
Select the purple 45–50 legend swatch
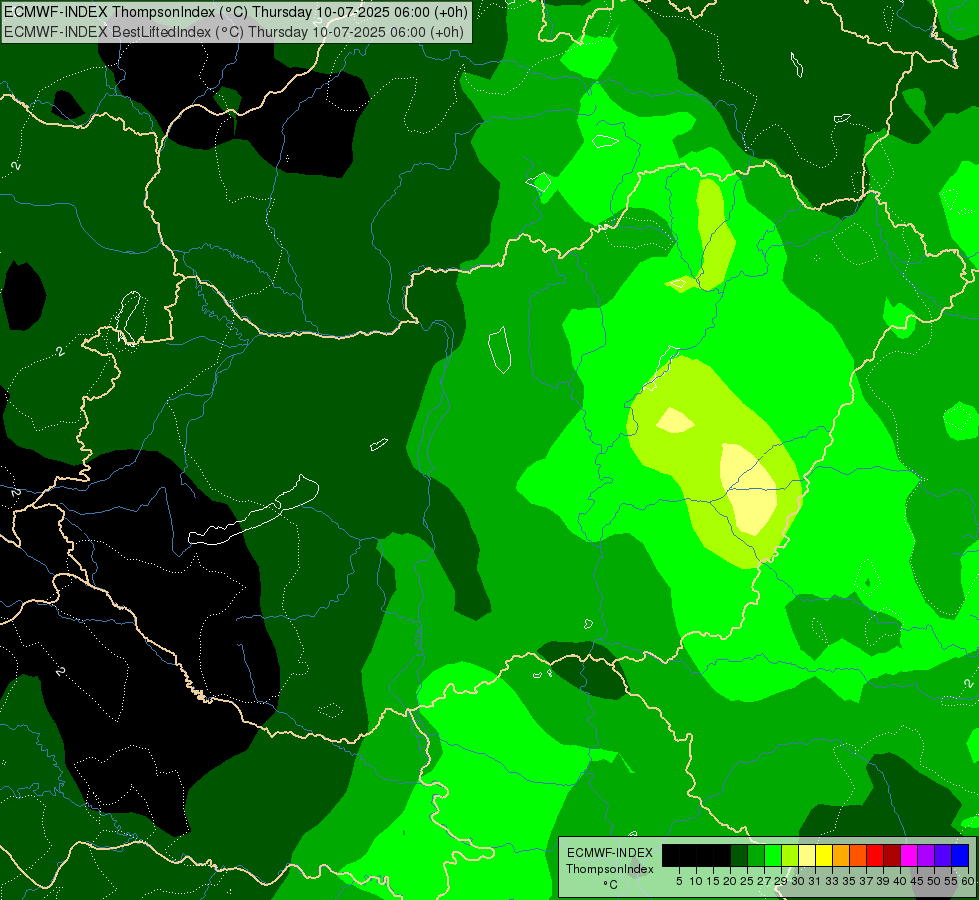coord(926,855)
